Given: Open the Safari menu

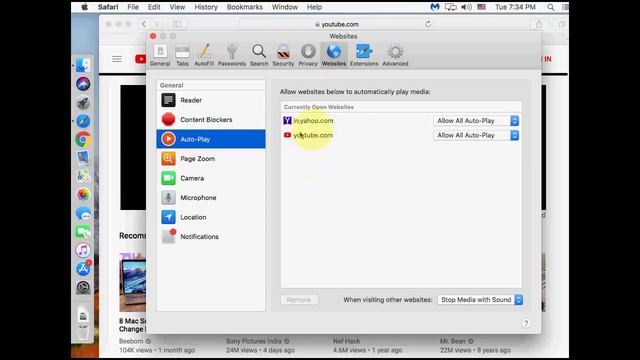Looking at the screenshot, I should (x=108, y=7).
